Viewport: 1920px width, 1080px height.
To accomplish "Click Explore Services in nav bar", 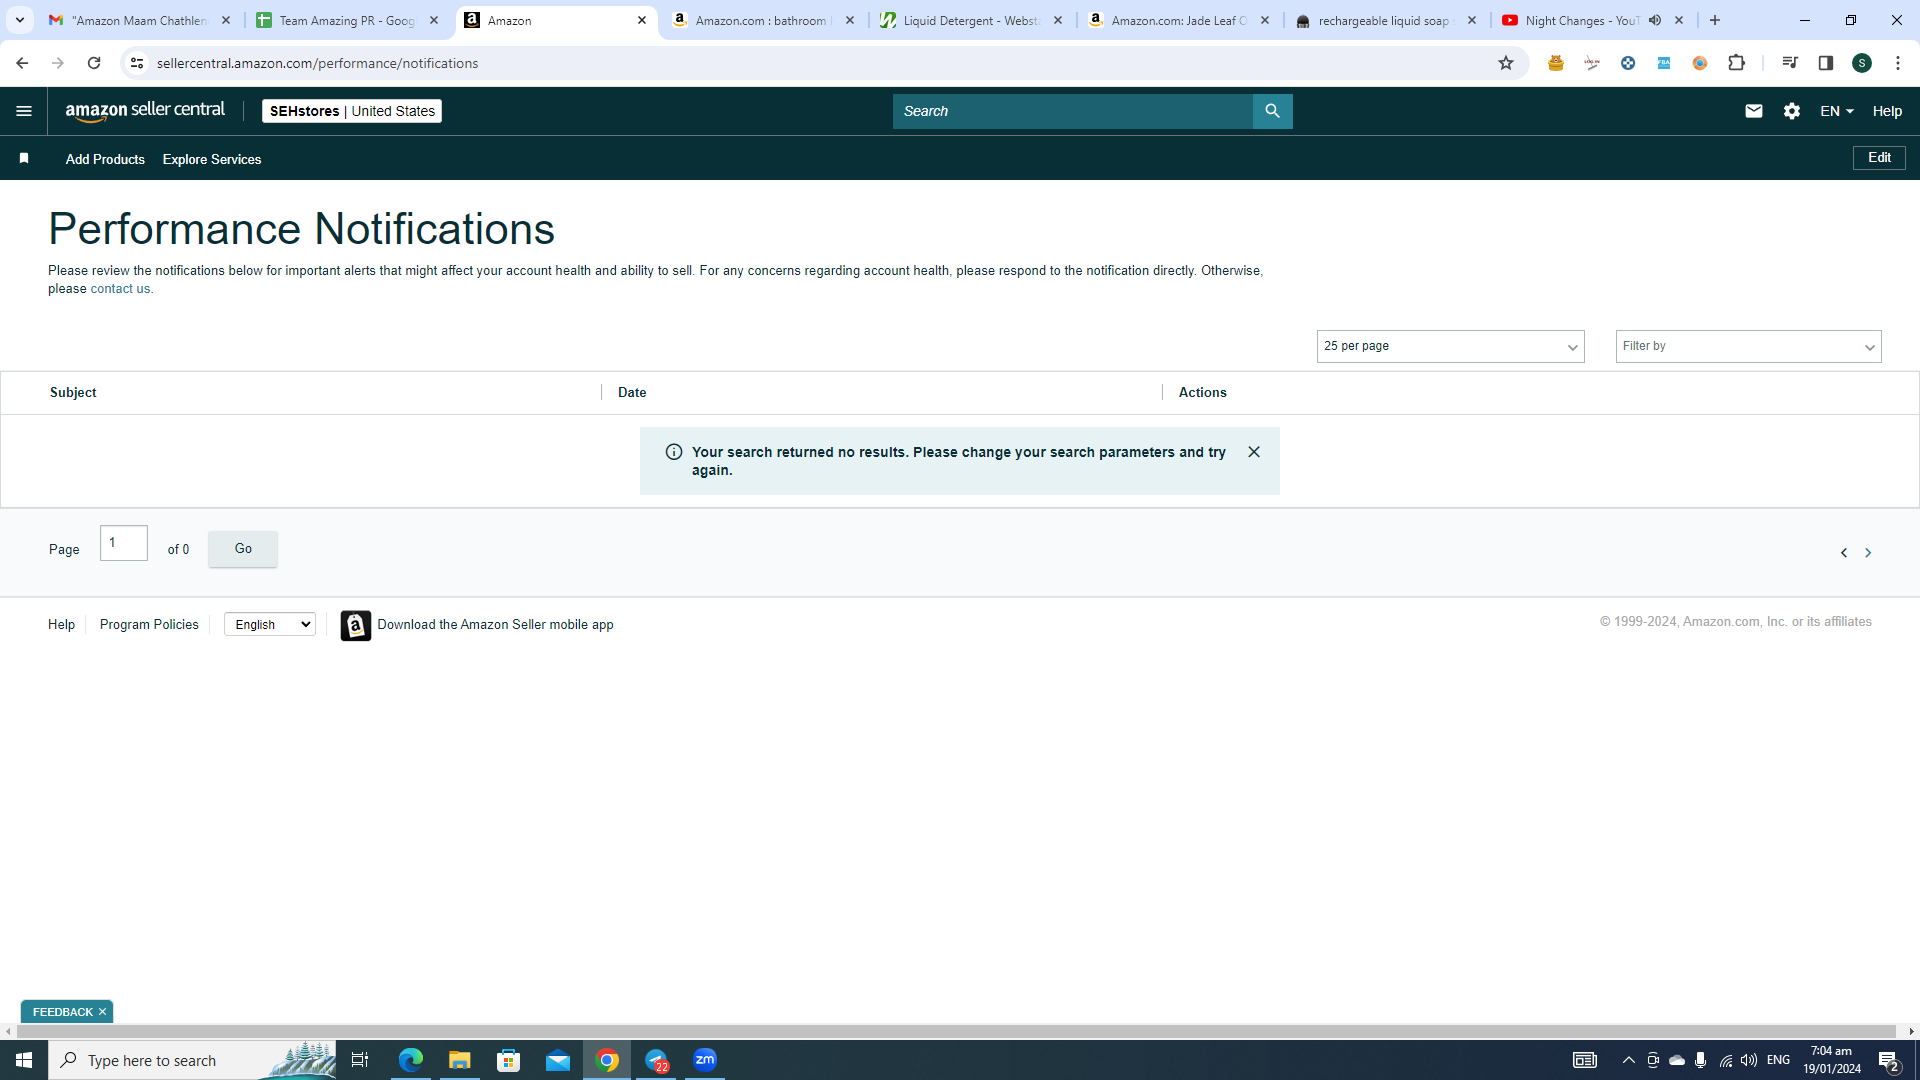I will (212, 159).
